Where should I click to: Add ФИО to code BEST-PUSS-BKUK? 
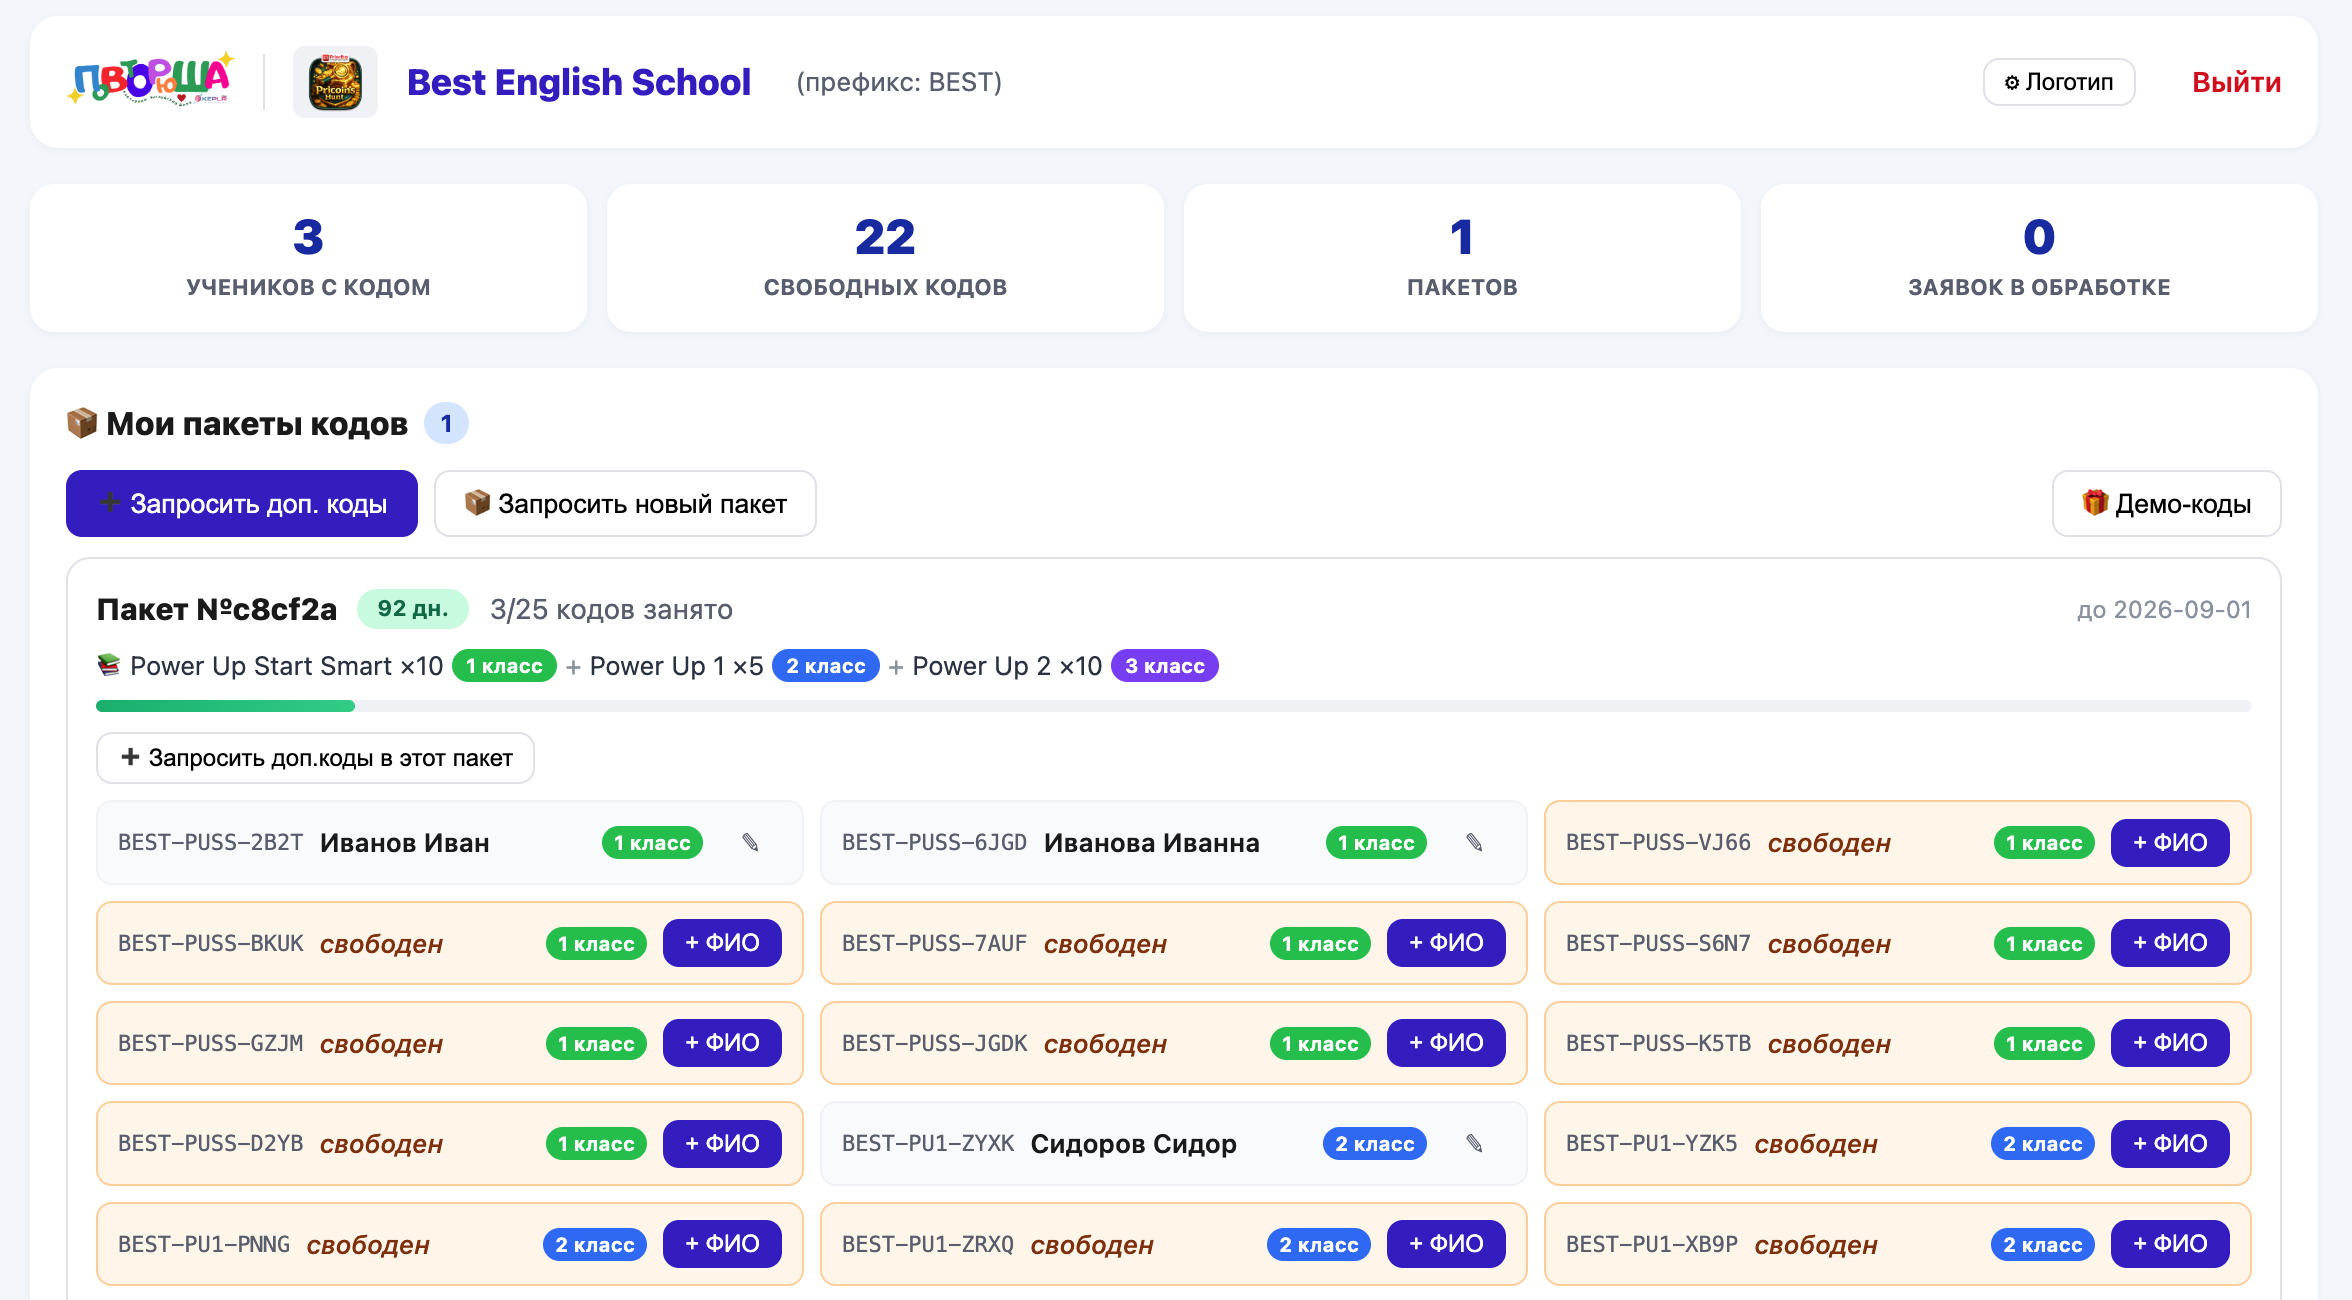pyautogui.click(x=722, y=943)
